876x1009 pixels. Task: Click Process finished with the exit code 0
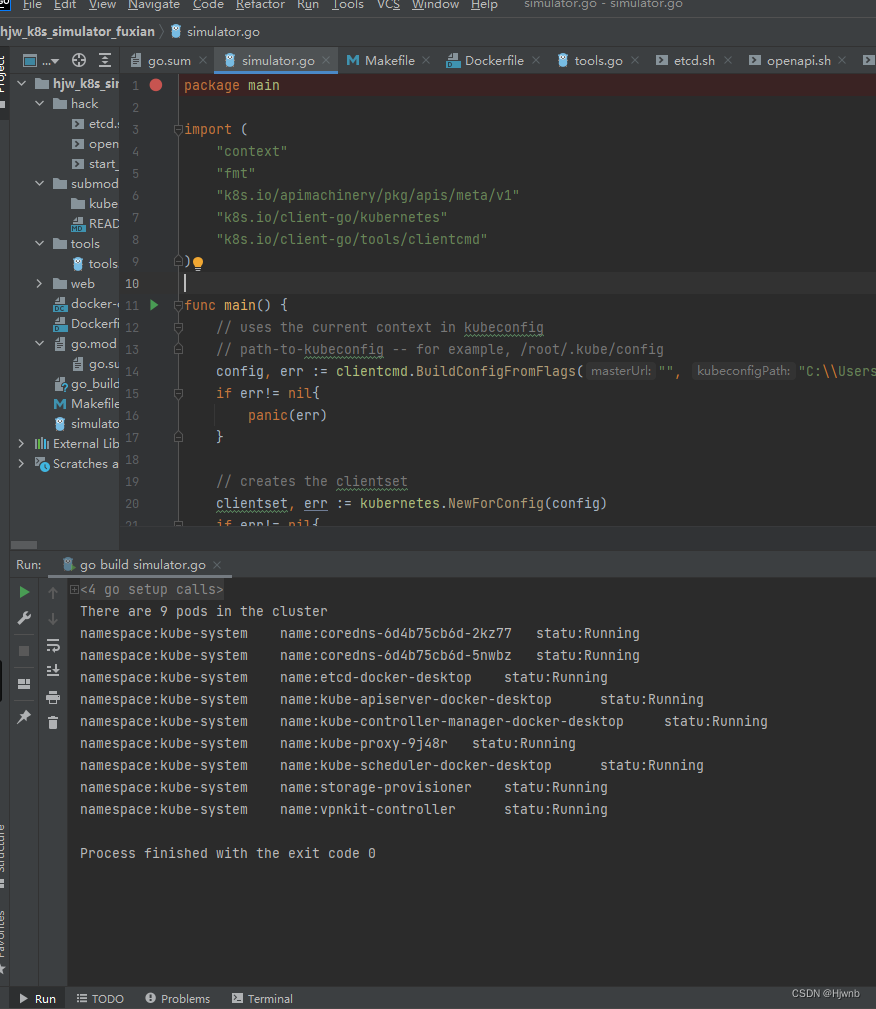(228, 853)
